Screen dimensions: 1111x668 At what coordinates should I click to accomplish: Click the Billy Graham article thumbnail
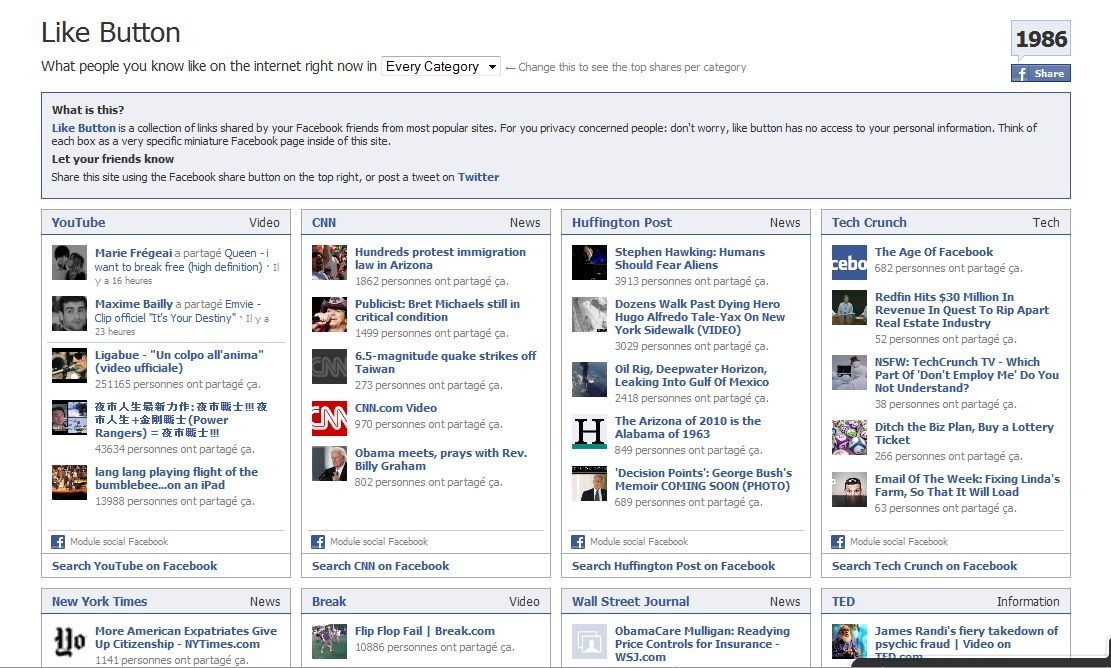coord(329,463)
